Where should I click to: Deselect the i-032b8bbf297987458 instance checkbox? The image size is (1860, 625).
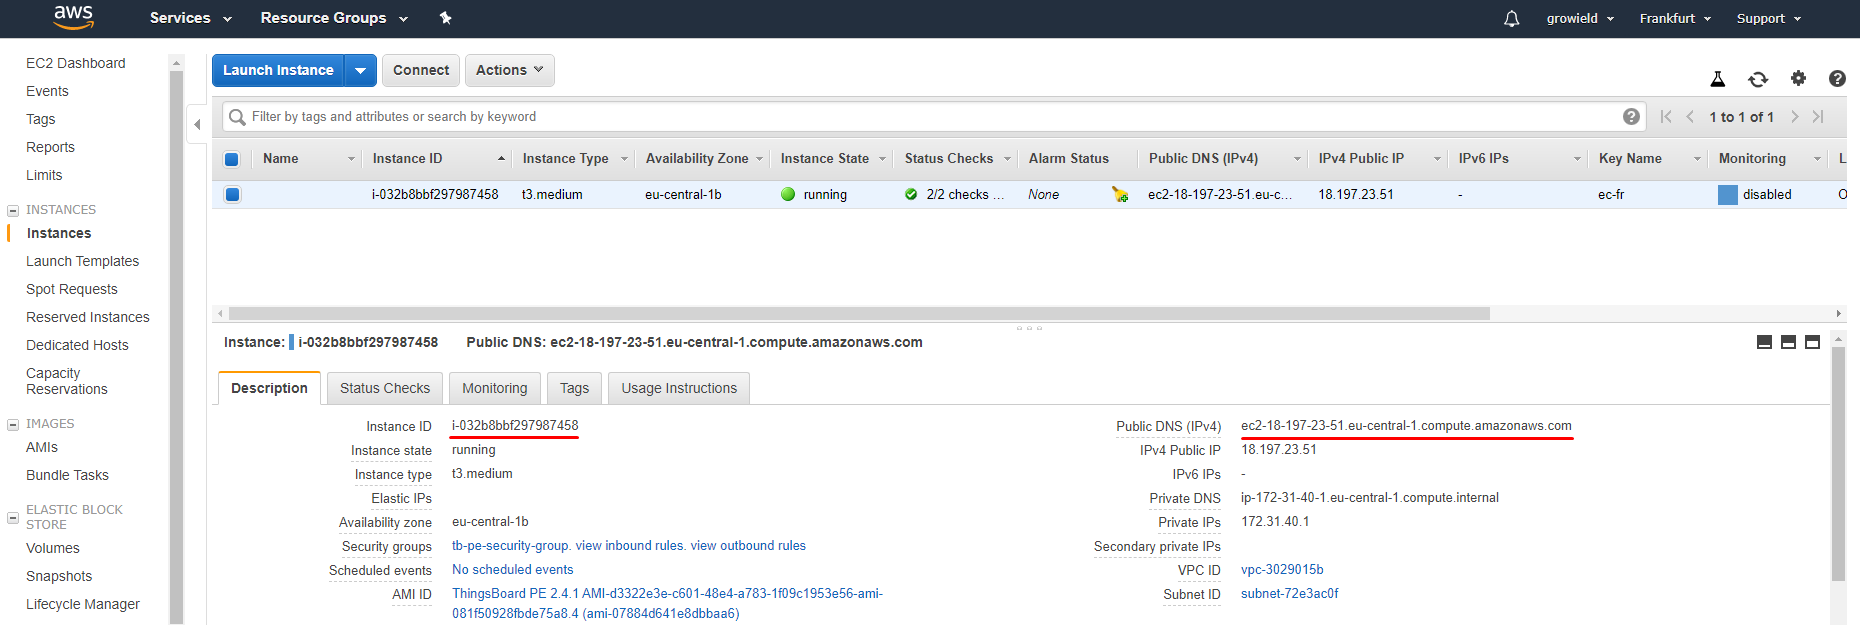tap(232, 195)
